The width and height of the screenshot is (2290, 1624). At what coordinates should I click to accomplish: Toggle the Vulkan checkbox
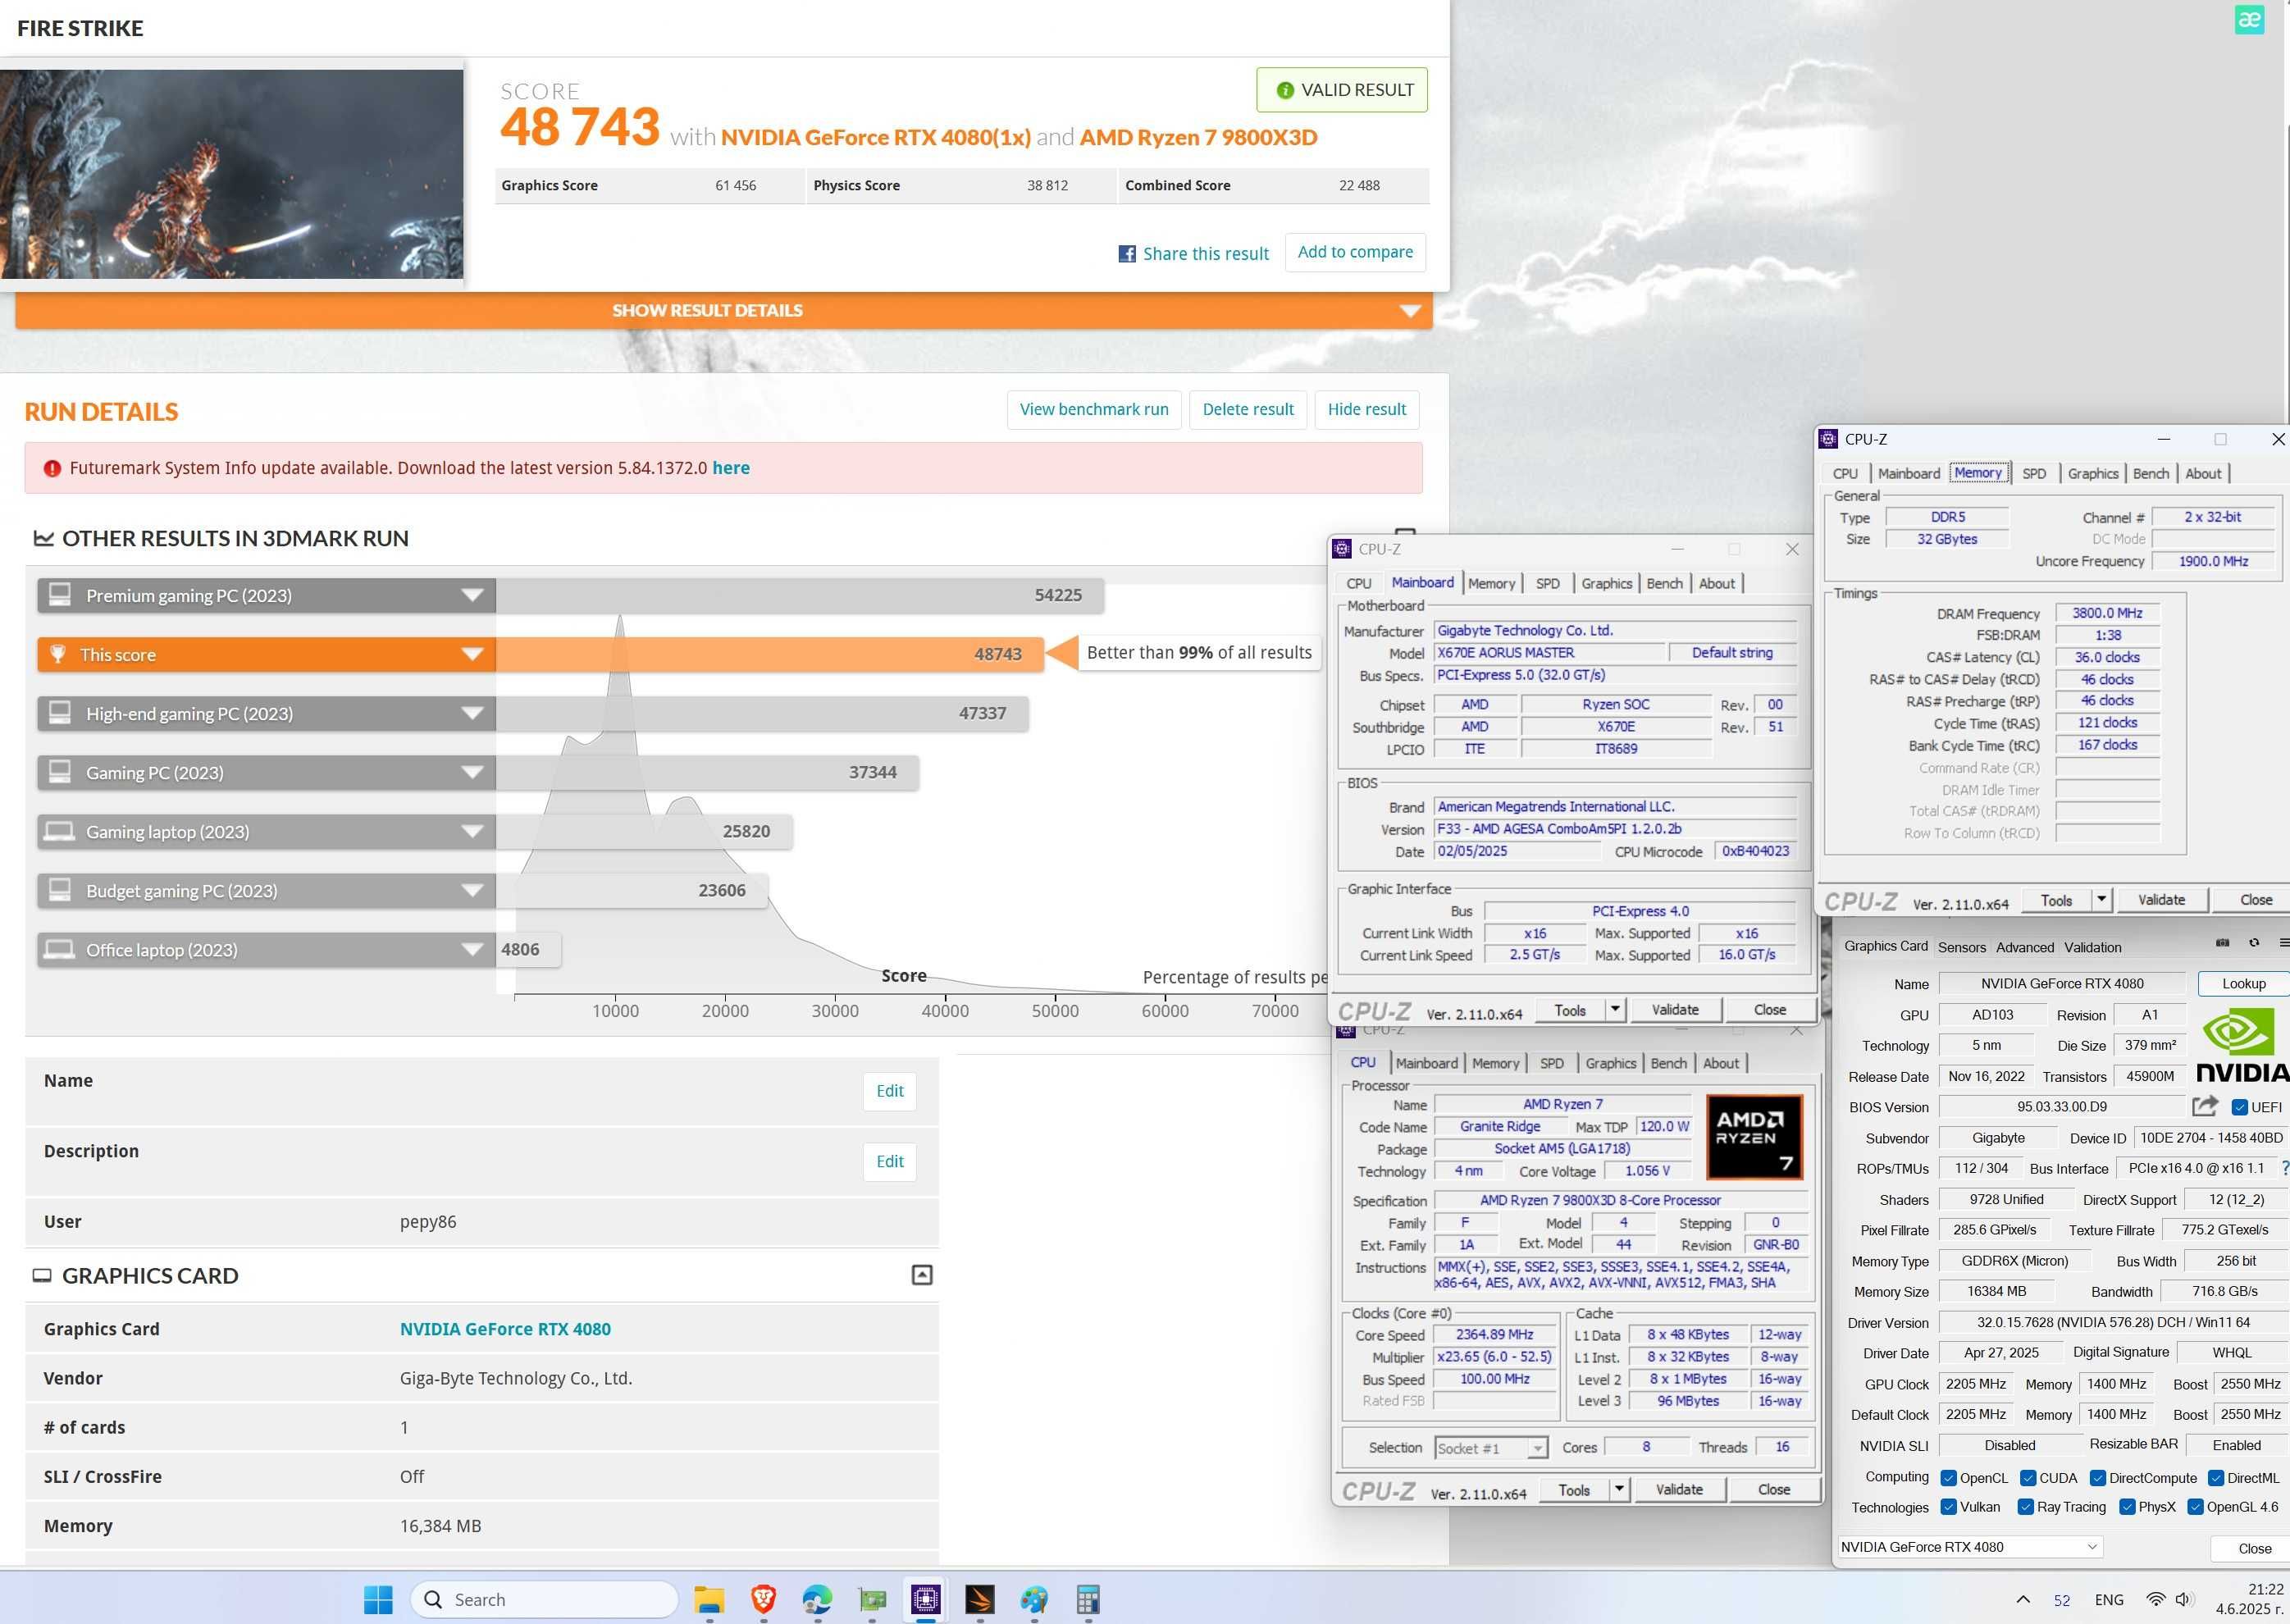coord(1948,1507)
